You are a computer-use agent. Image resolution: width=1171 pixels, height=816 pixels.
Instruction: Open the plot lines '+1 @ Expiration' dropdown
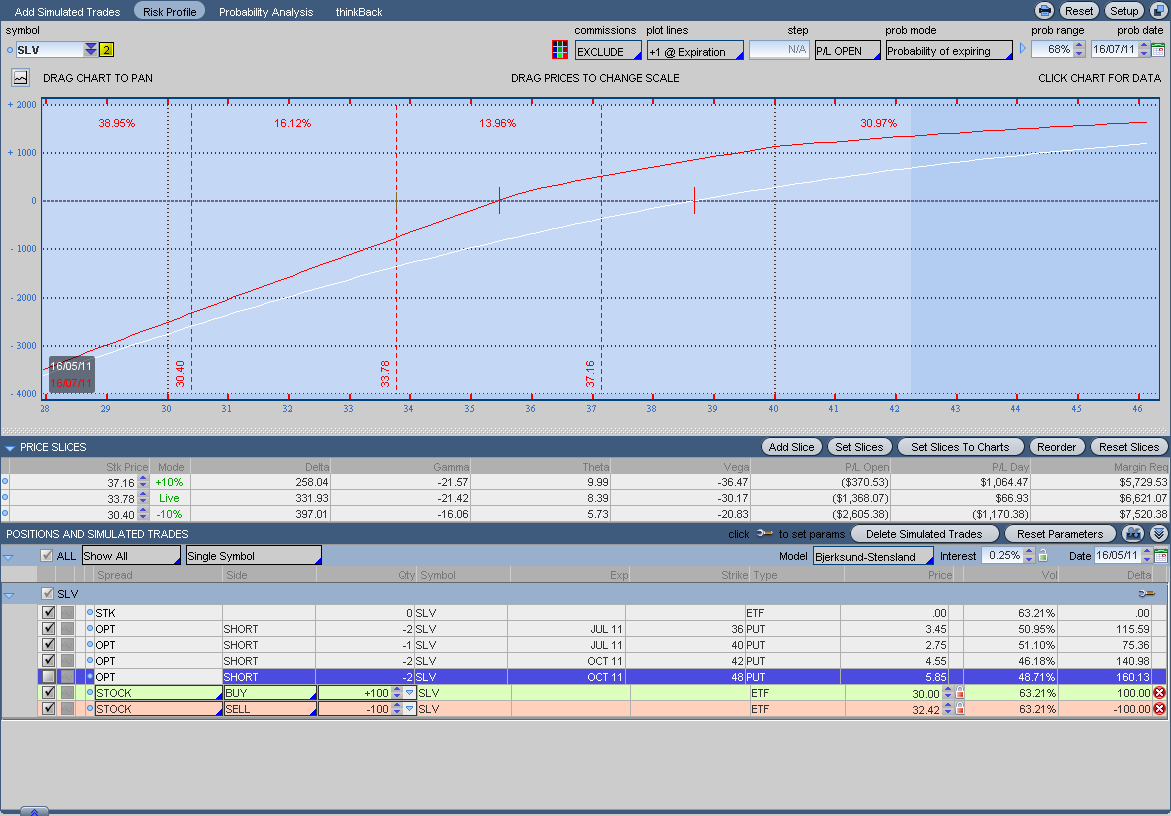[695, 51]
